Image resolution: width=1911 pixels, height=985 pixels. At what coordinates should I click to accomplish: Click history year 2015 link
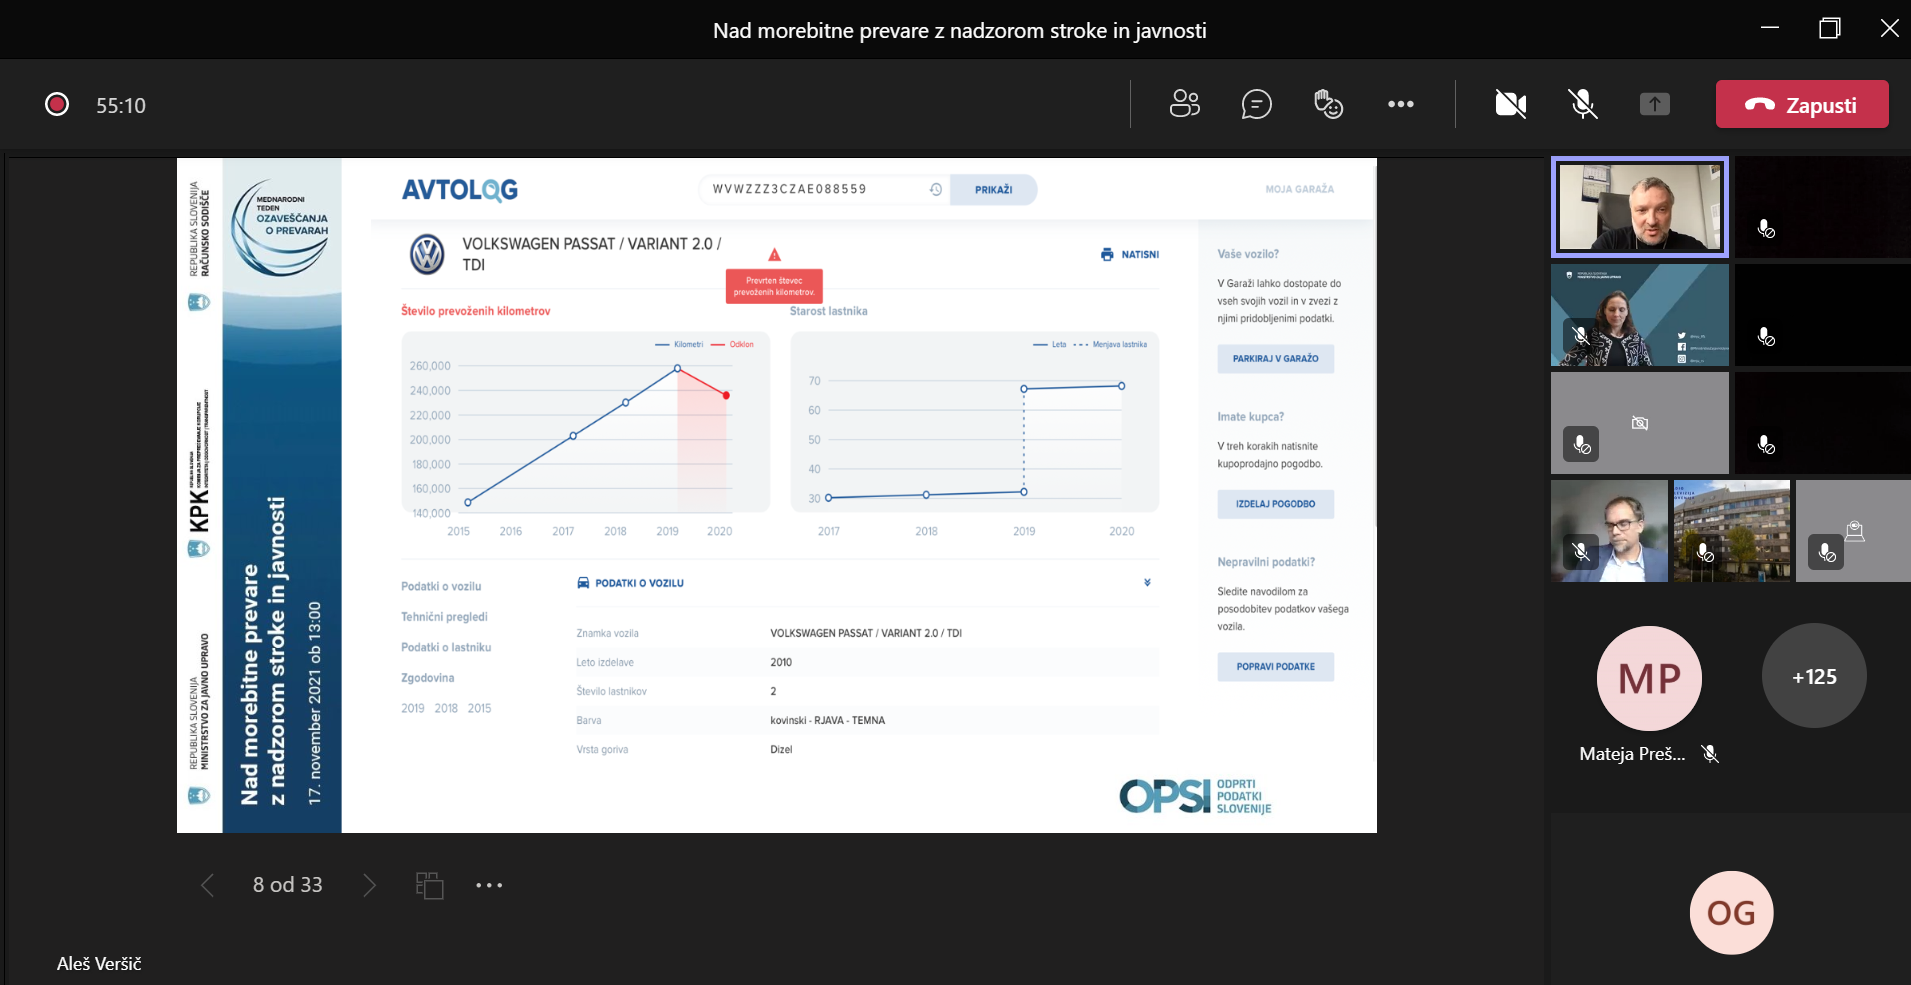pyautogui.click(x=480, y=708)
